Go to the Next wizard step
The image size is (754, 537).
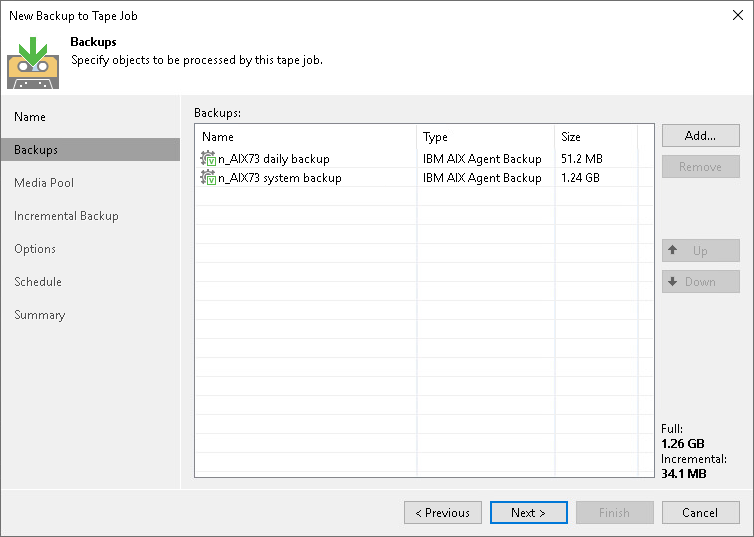point(528,512)
